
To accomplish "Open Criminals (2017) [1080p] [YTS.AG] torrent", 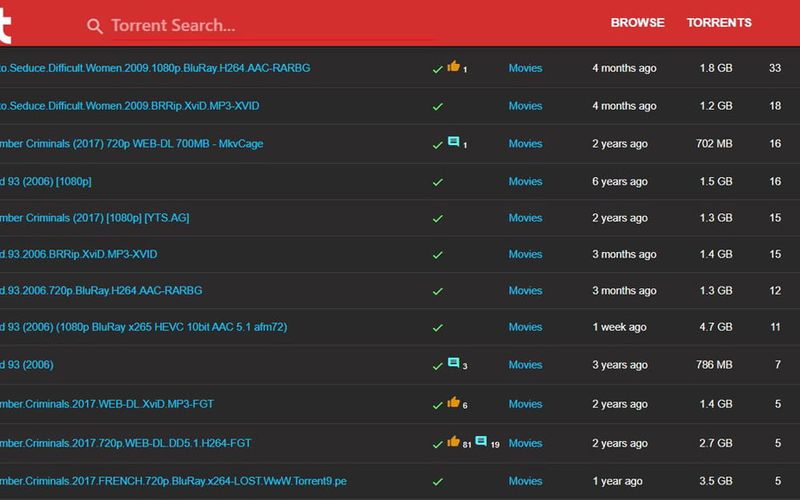I will (x=95, y=218).
